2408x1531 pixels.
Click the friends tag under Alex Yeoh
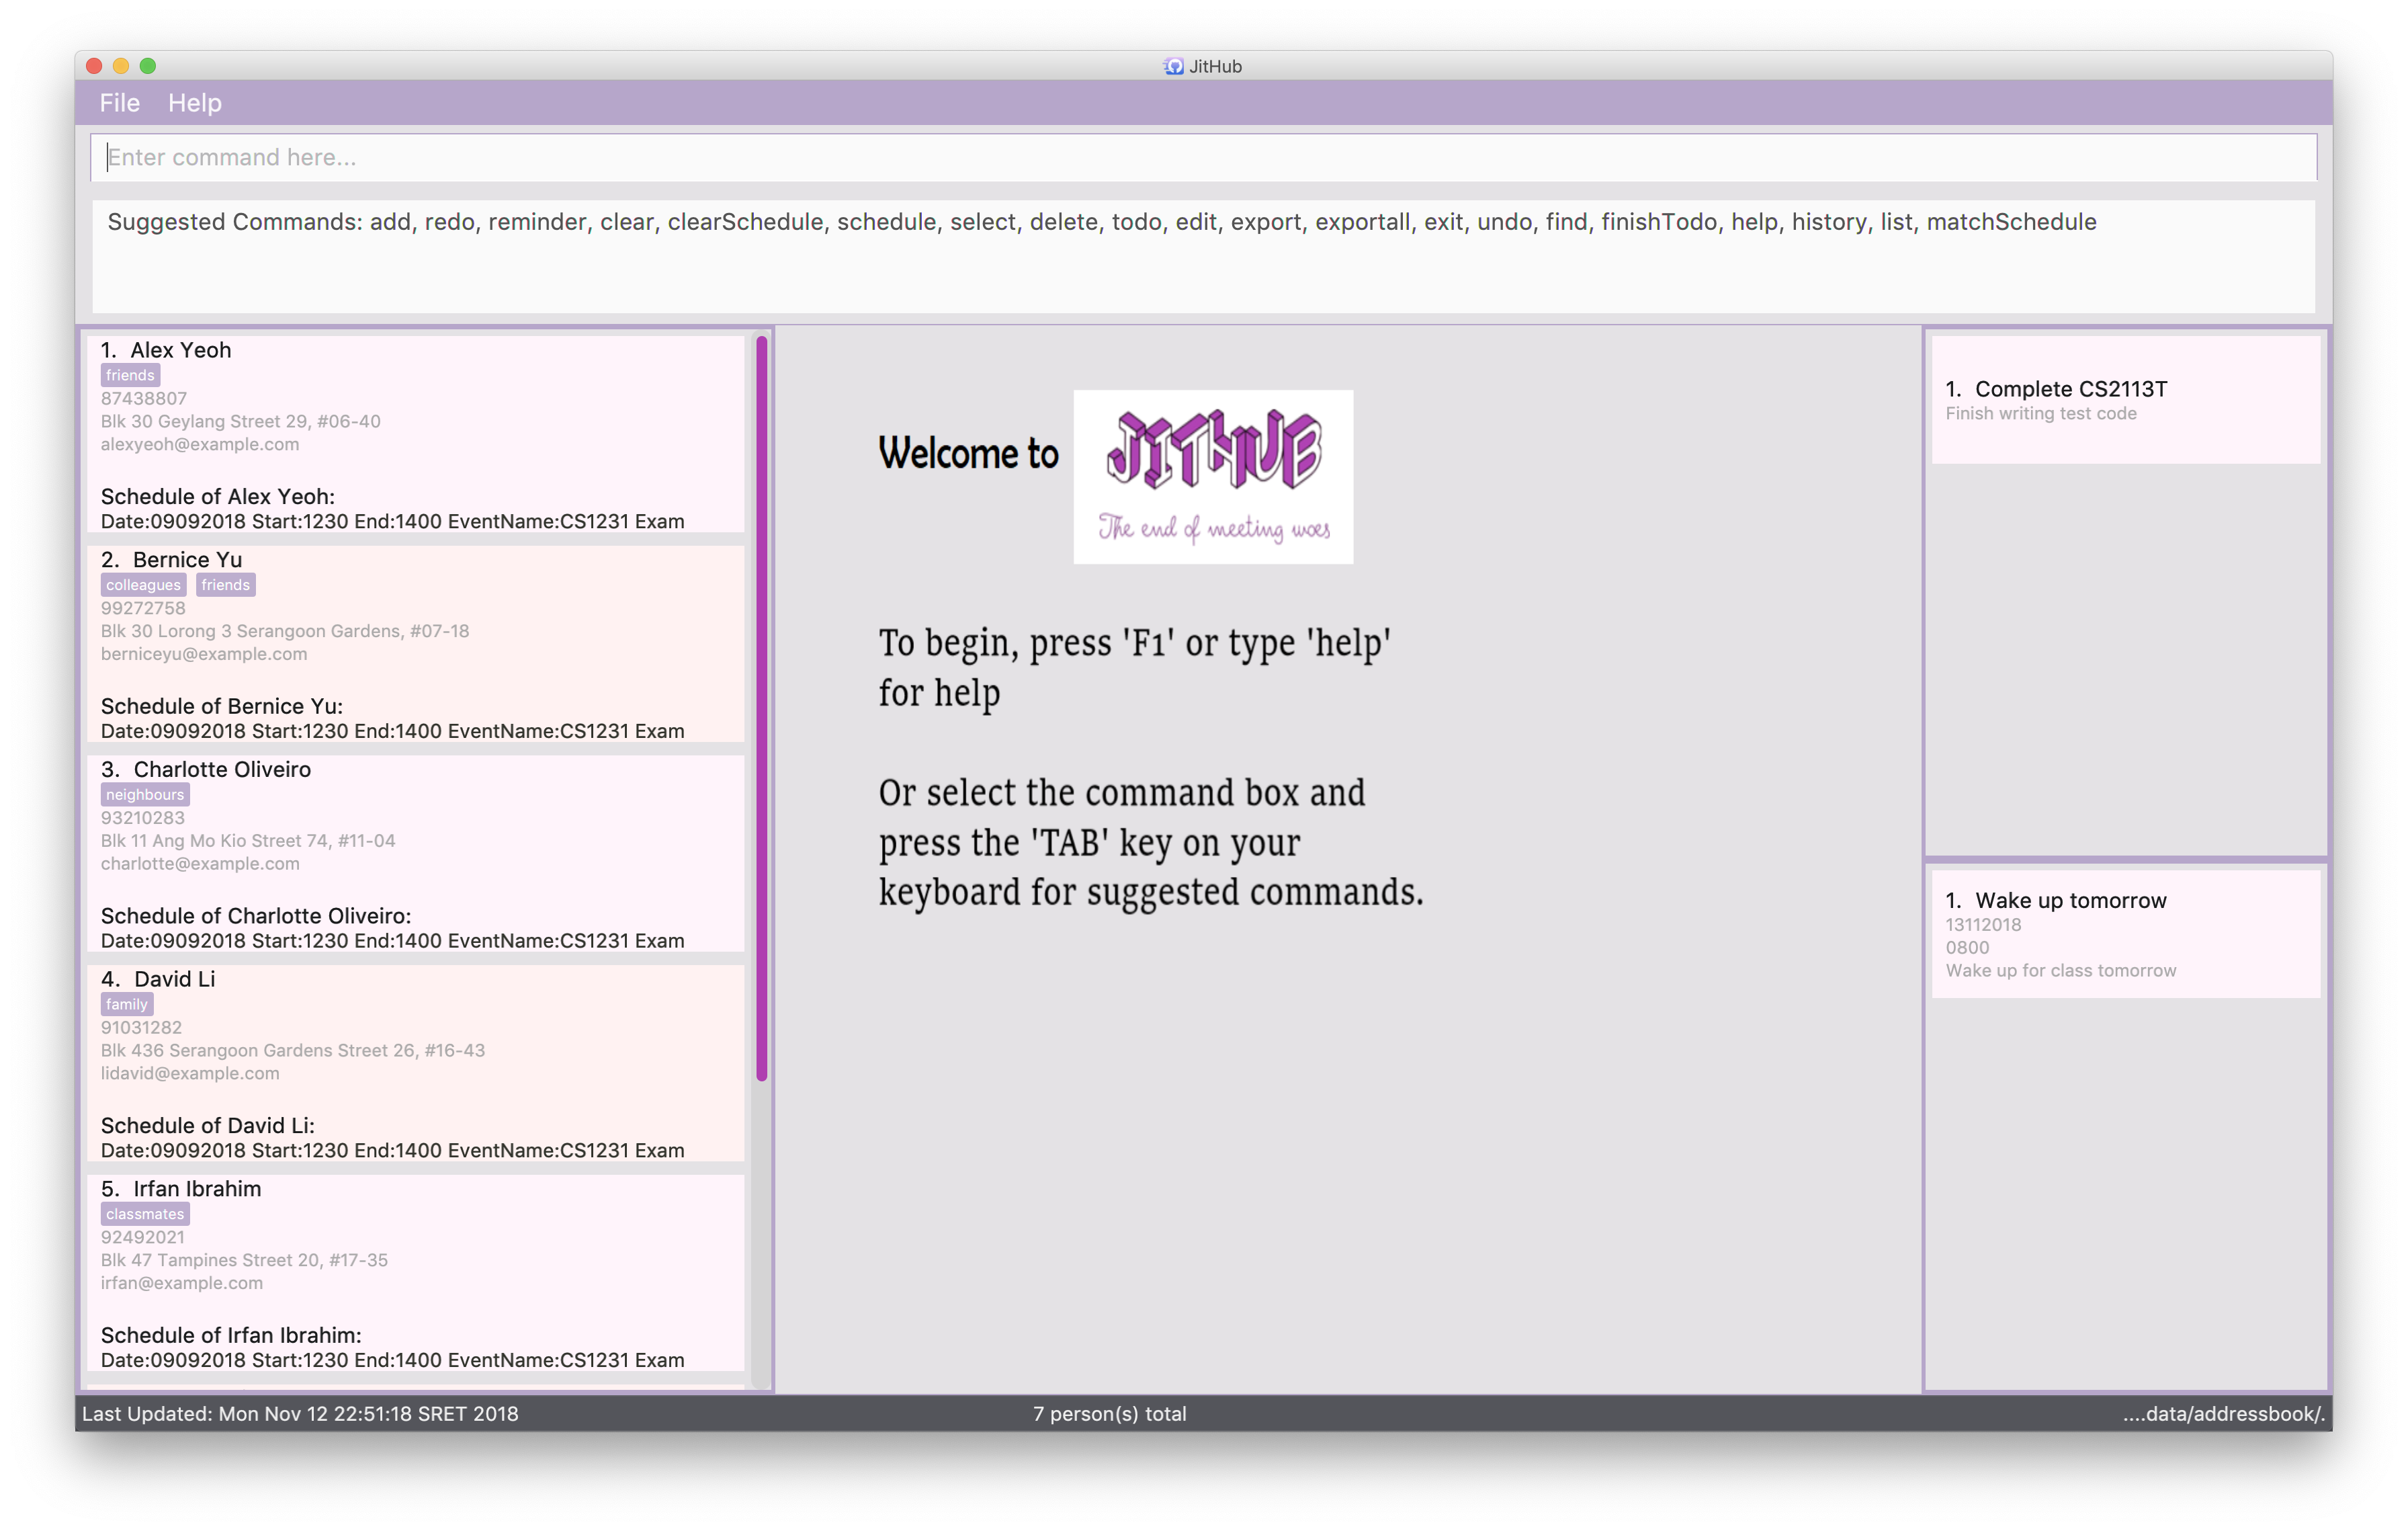click(x=130, y=376)
